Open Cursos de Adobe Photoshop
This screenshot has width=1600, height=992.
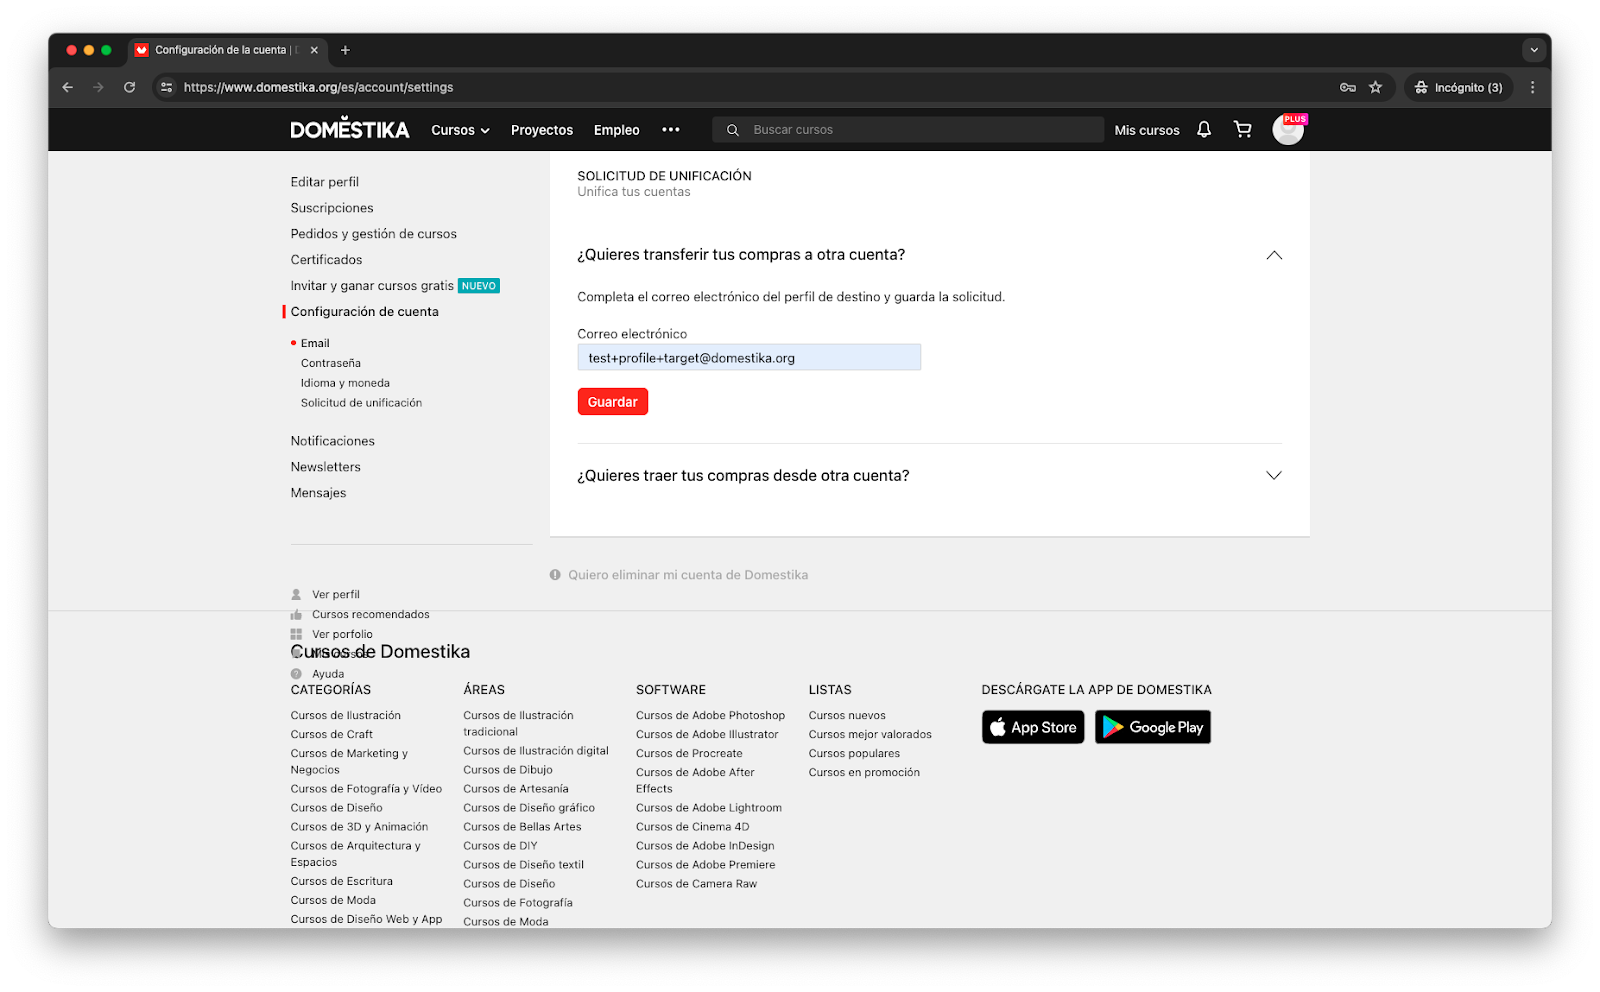710,715
